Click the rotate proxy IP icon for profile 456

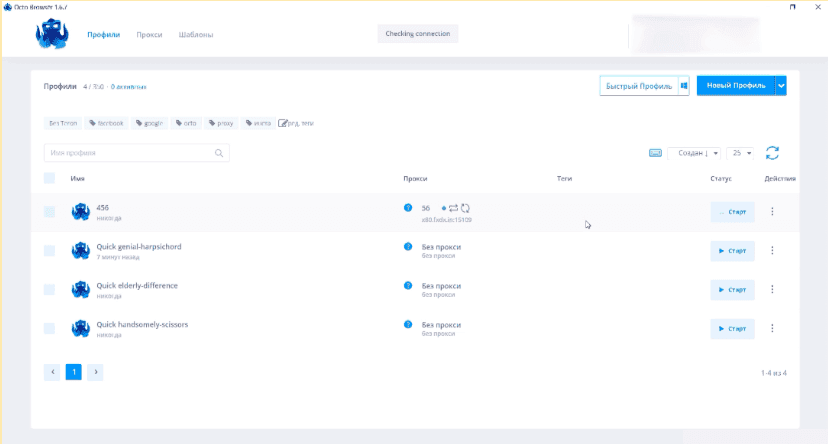tap(466, 208)
